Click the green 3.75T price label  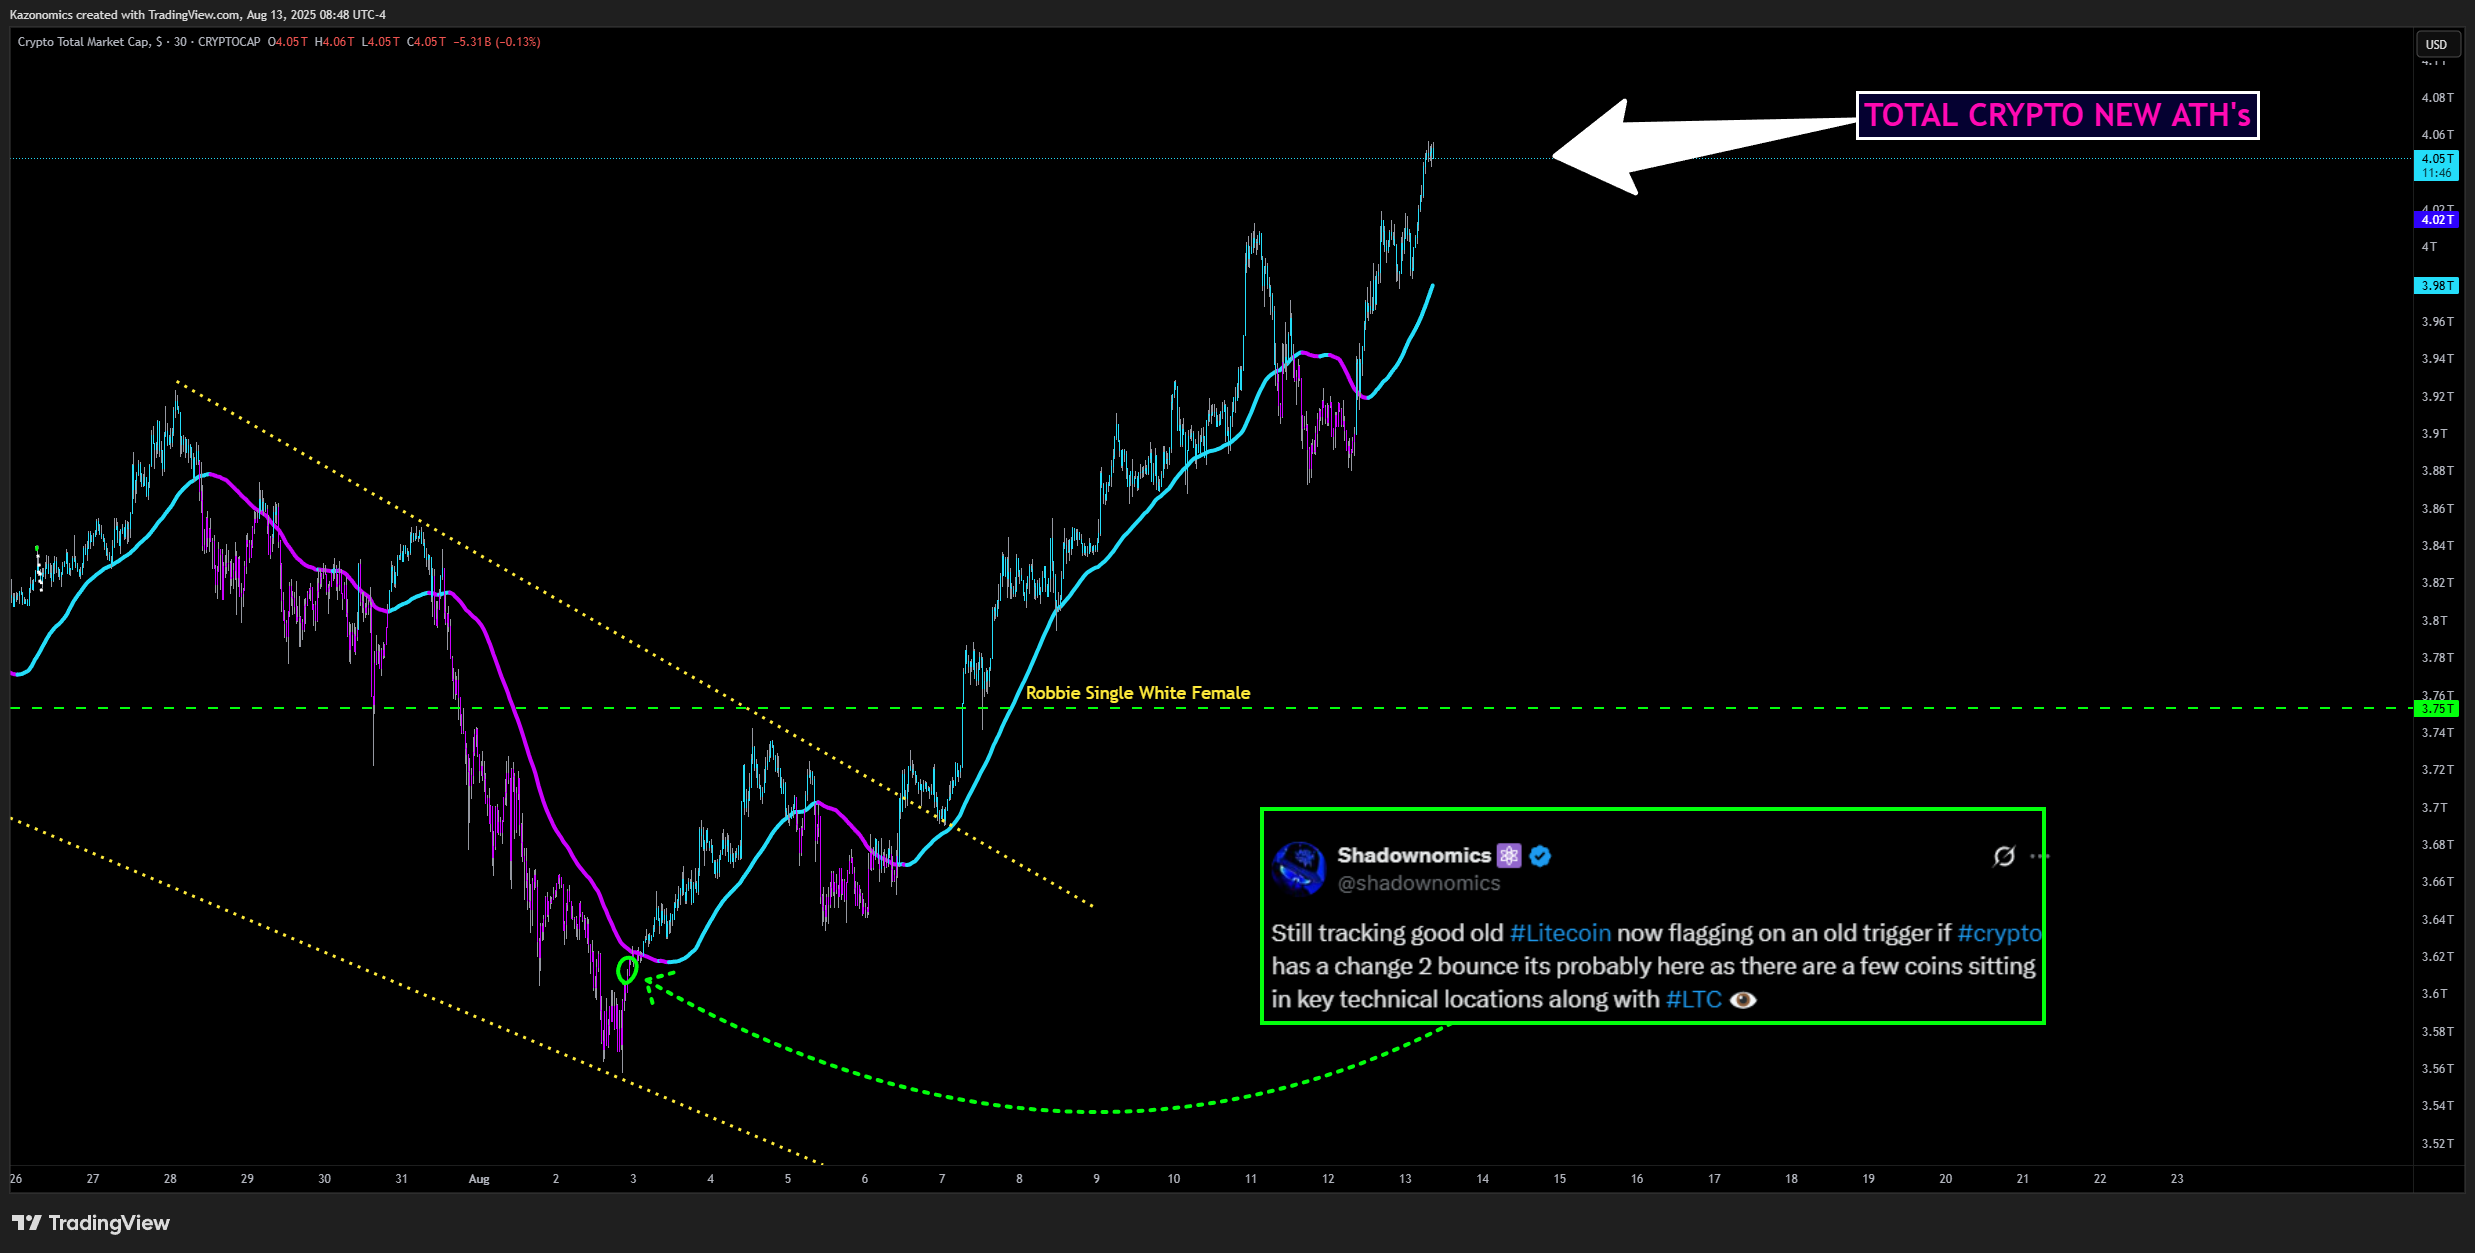click(x=2436, y=709)
